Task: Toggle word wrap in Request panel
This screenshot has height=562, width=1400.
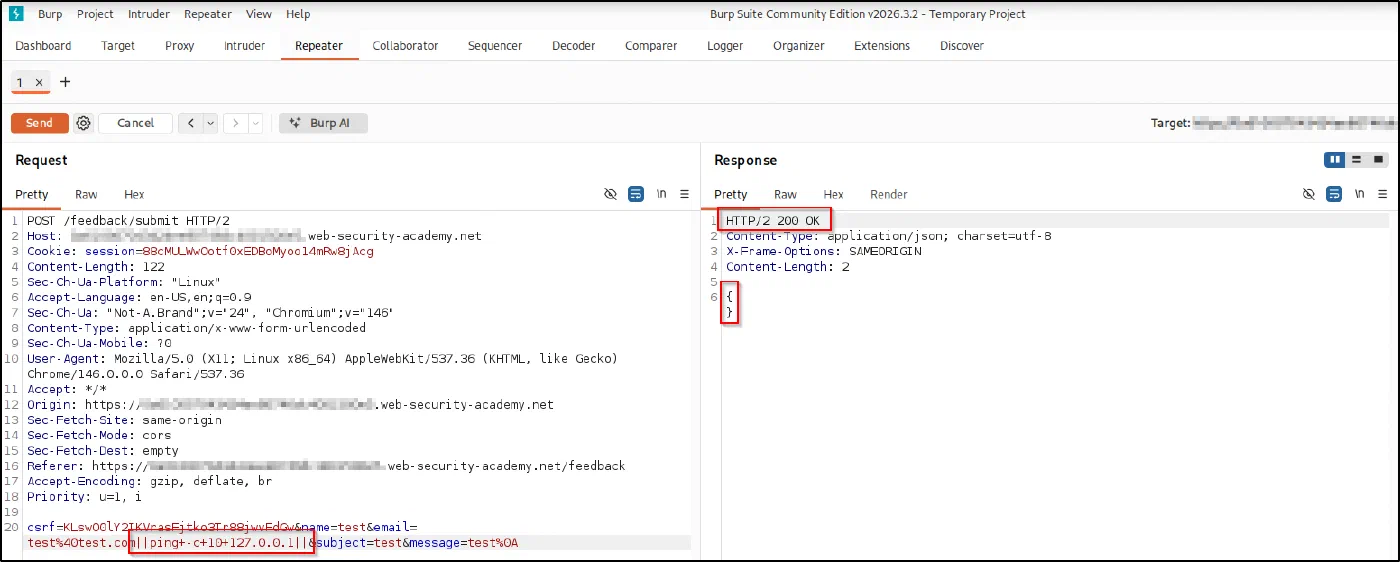Action: (x=636, y=194)
